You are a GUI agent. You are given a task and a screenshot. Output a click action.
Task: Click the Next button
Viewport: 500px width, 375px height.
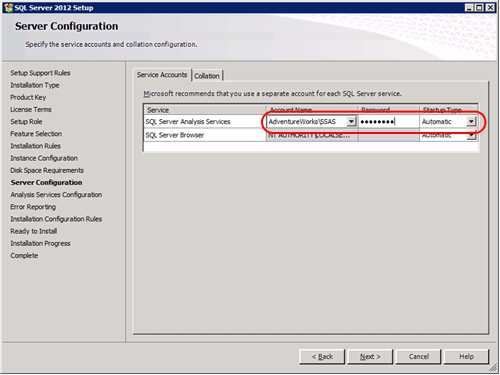pyautogui.click(x=370, y=357)
